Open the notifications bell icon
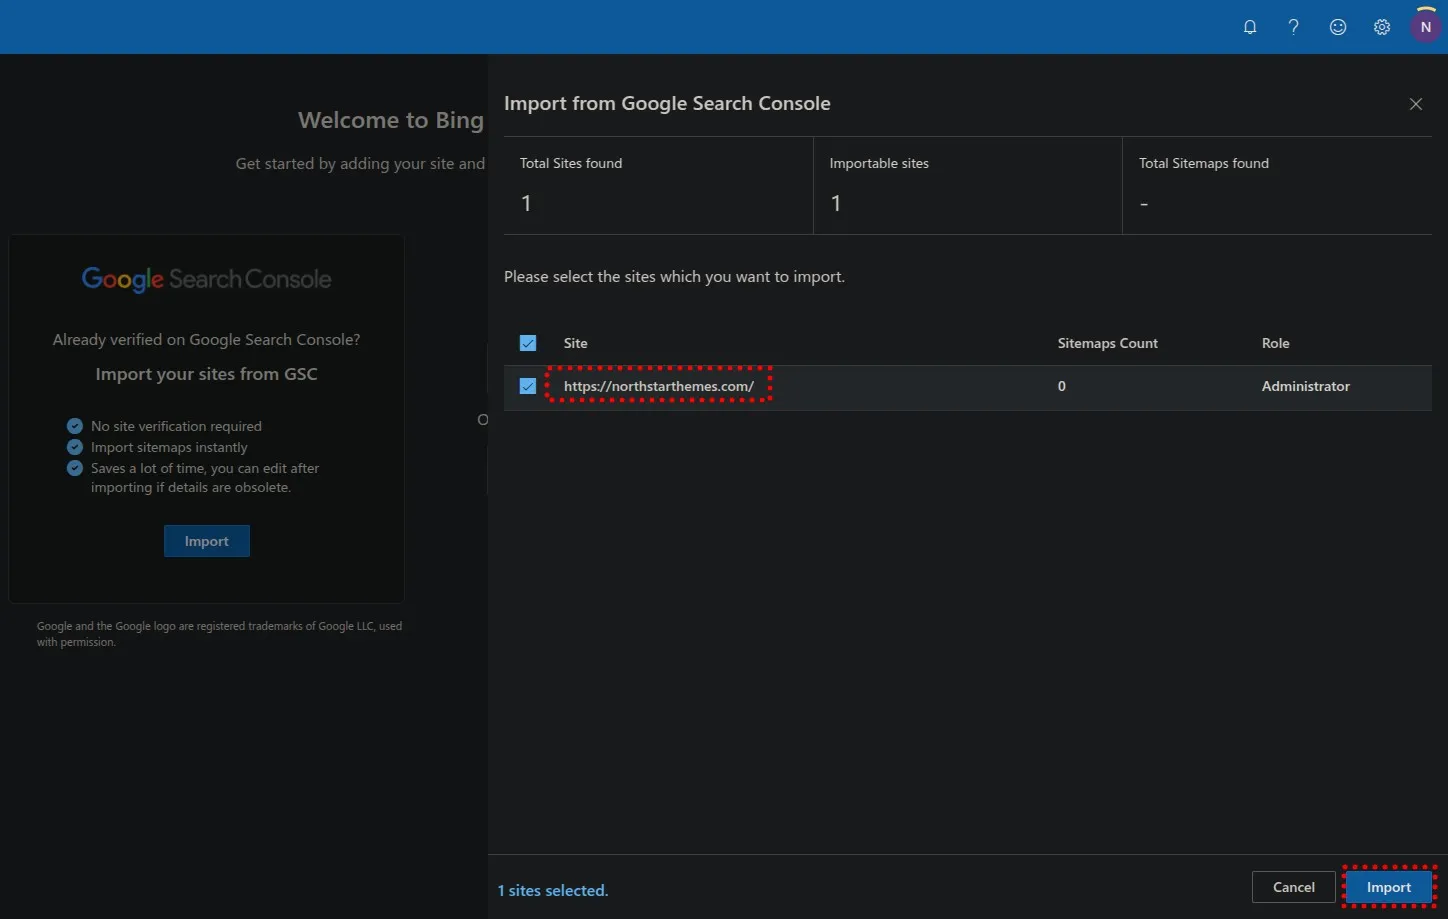 (1250, 27)
